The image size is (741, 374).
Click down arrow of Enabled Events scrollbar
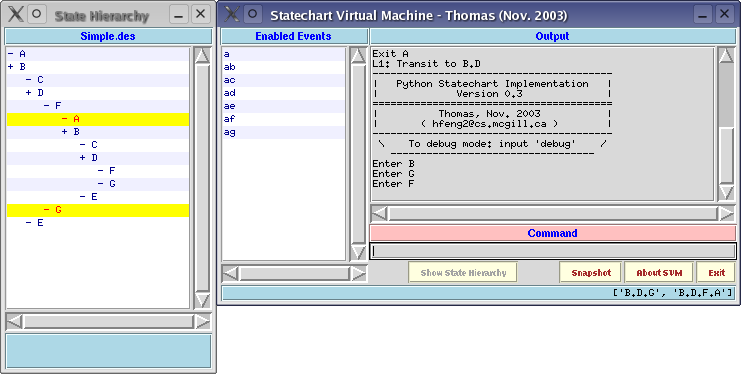pos(358,252)
